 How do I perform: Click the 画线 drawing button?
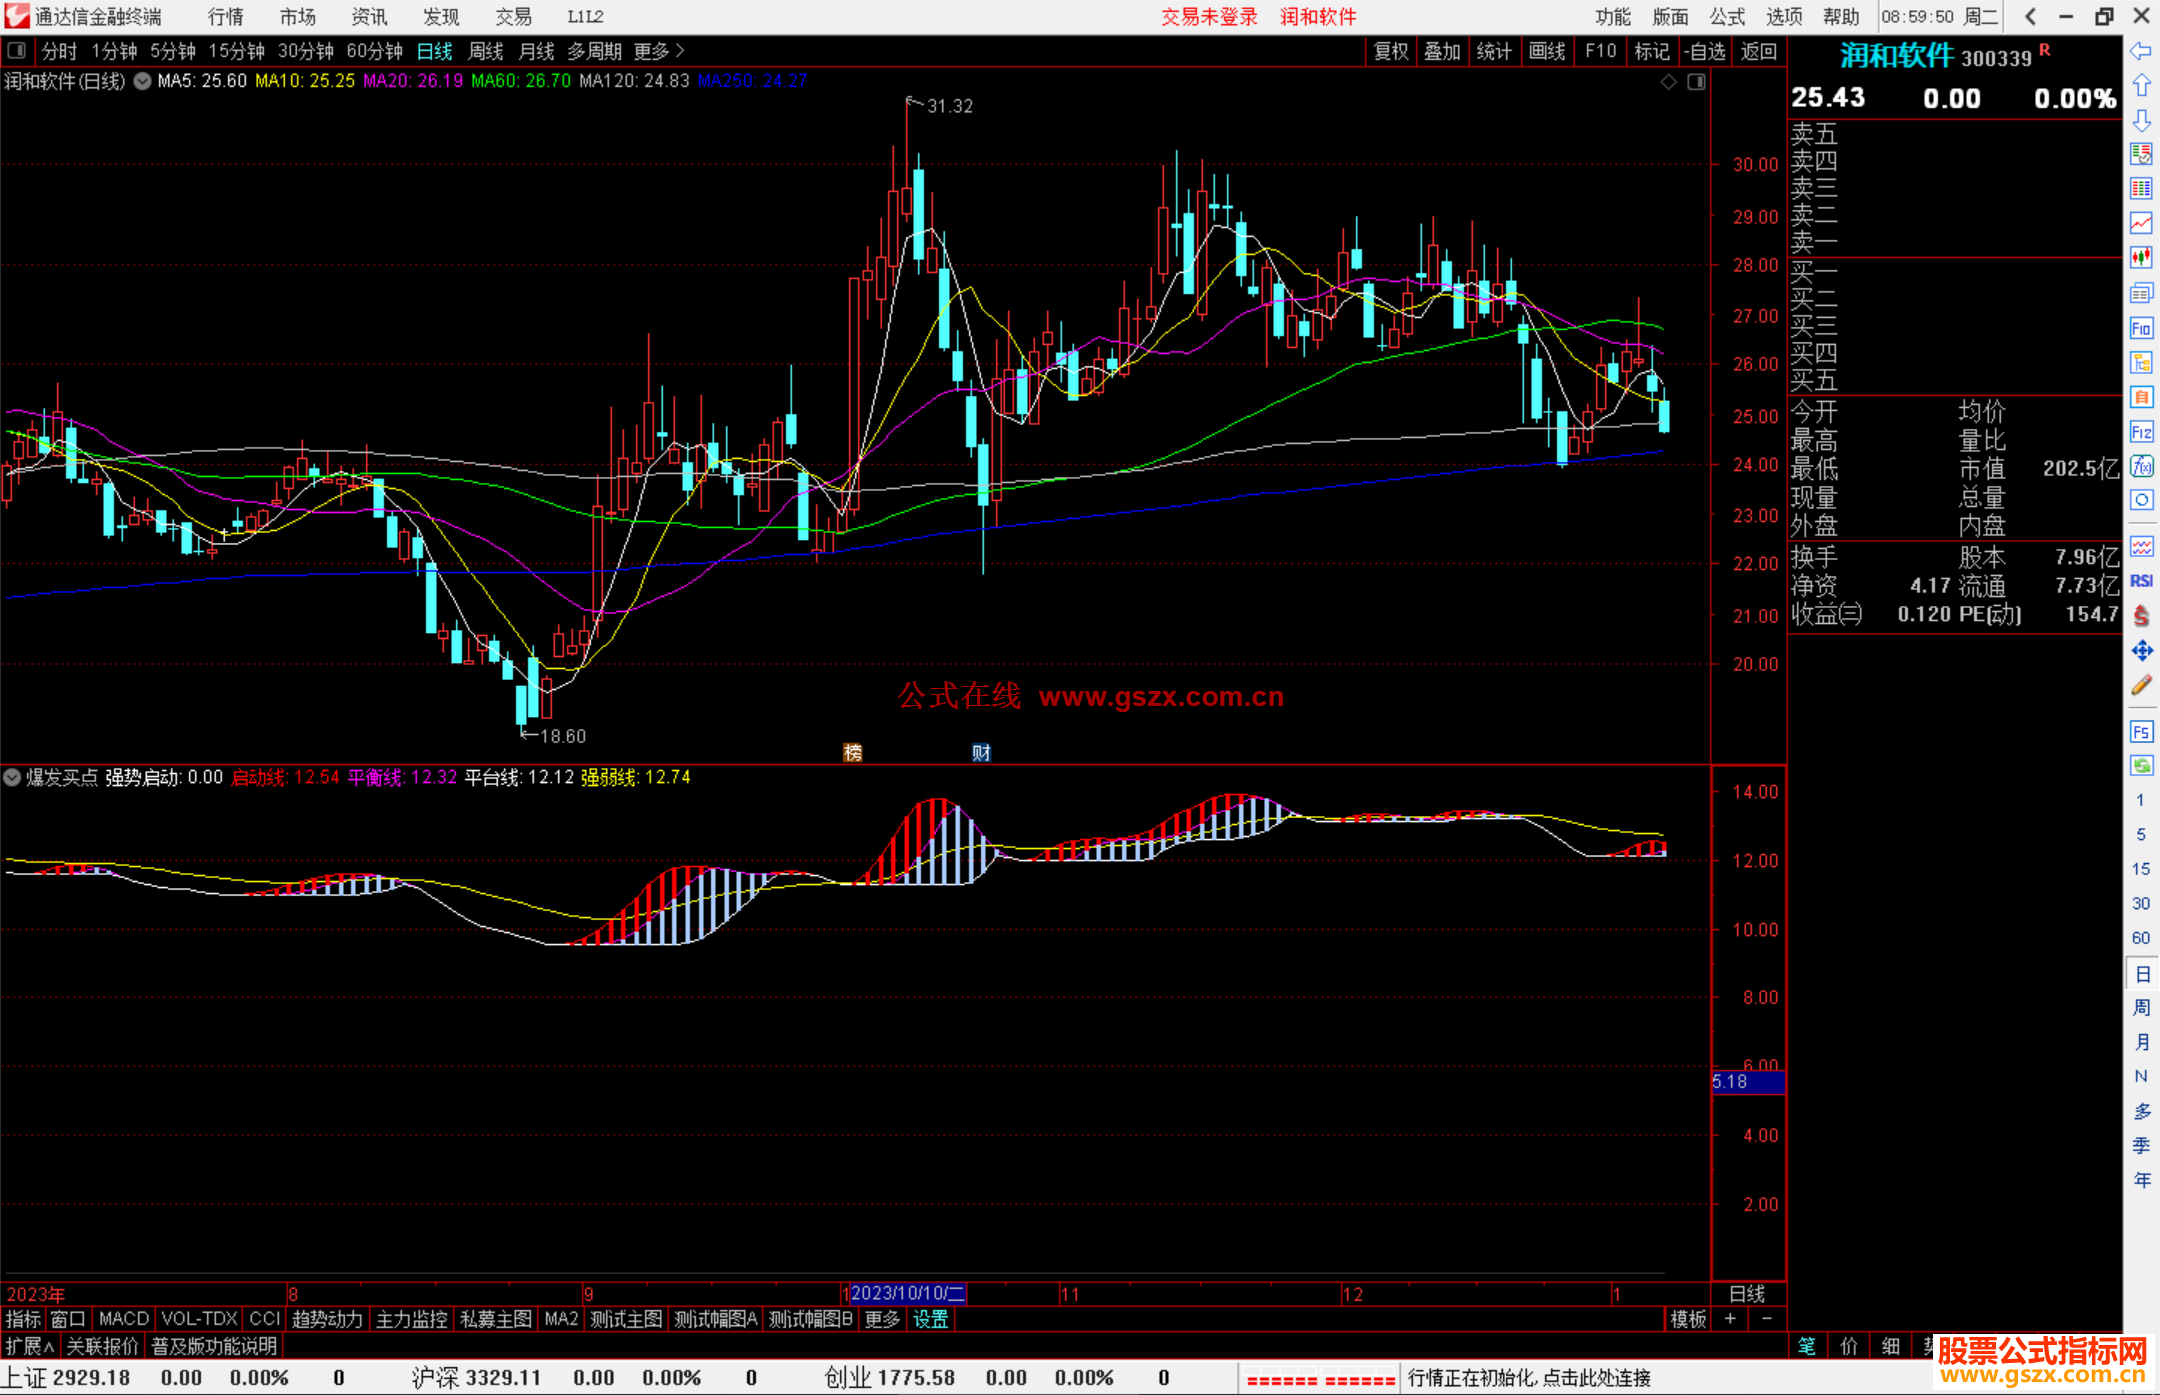click(x=1547, y=51)
